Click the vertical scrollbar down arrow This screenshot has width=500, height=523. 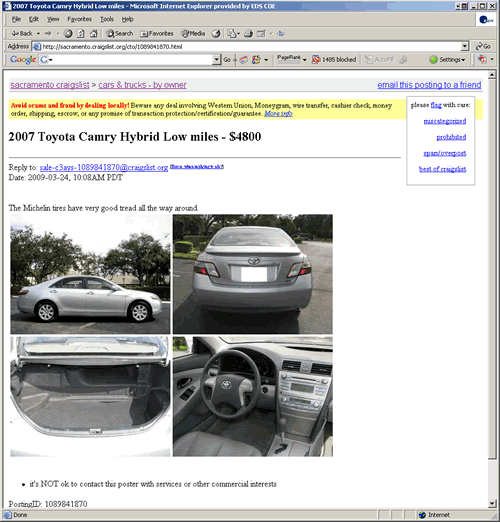click(x=492, y=504)
